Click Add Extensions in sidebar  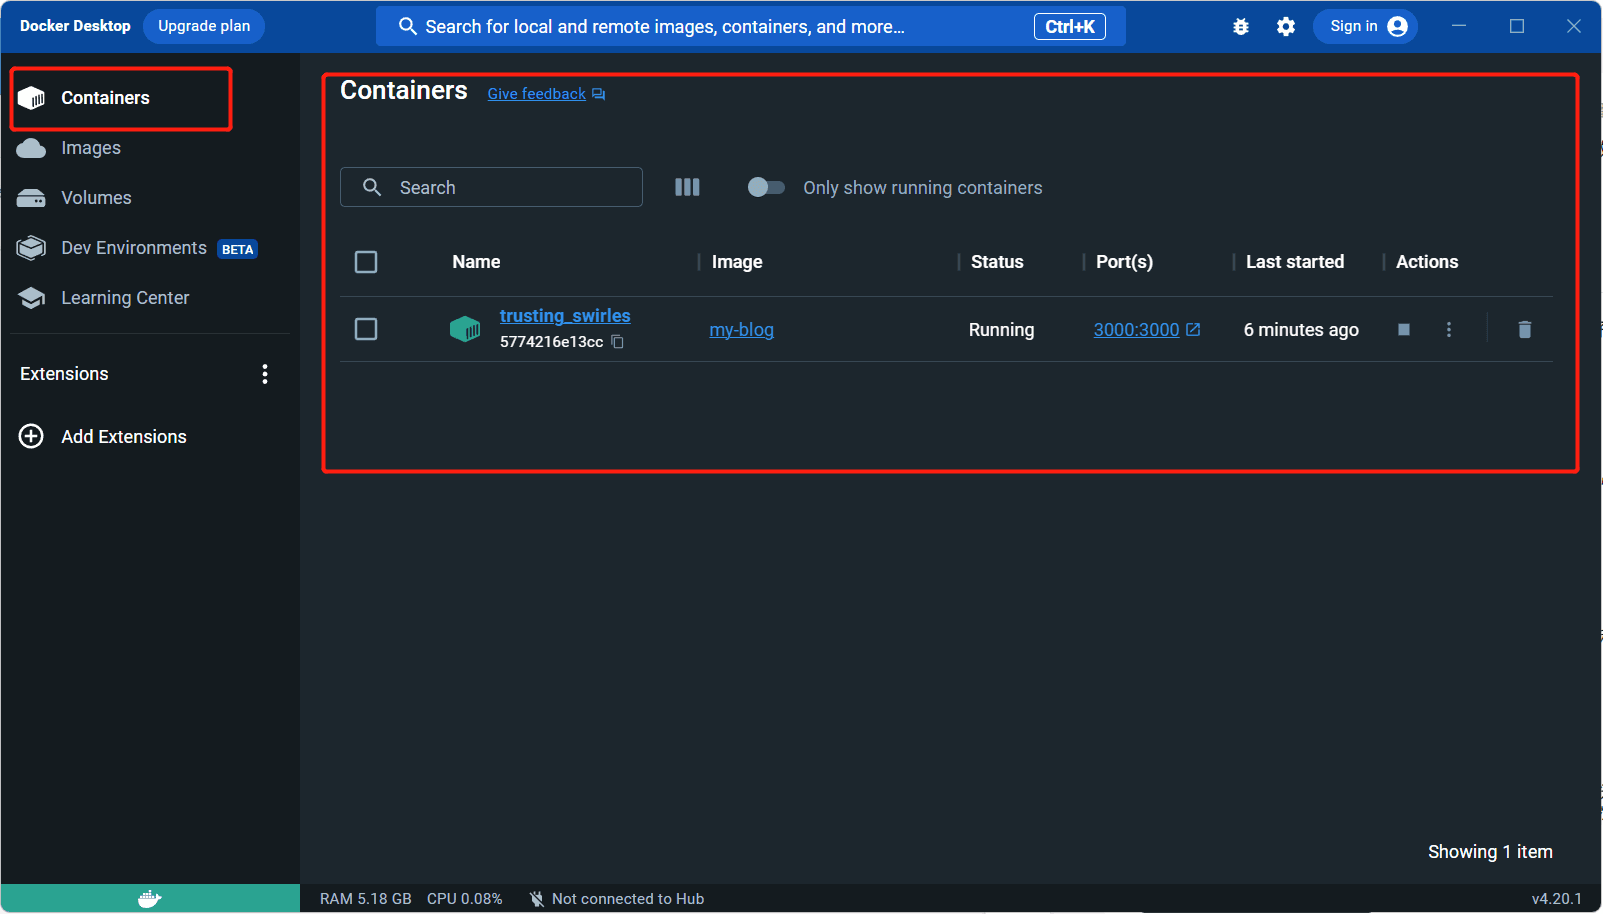click(150, 437)
